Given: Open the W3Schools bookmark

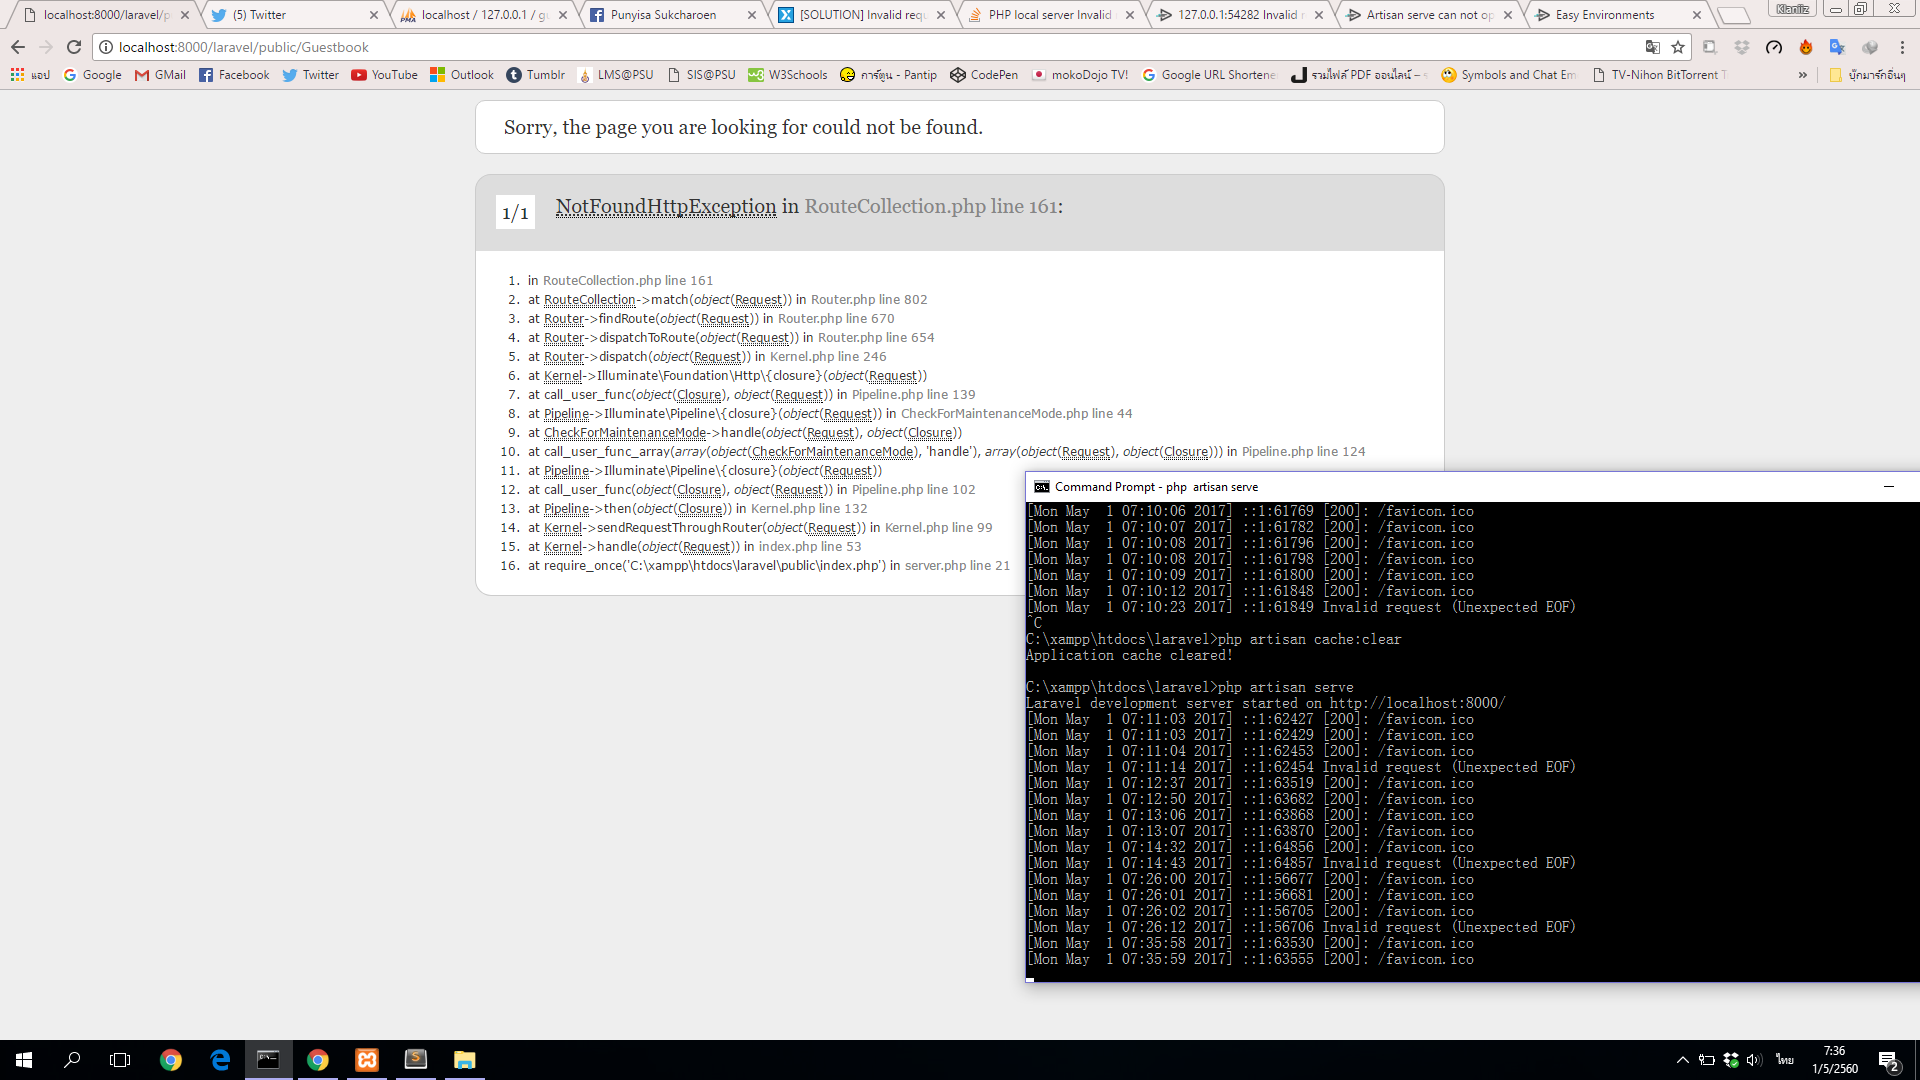Looking at the screenshot, I should 788,75.
